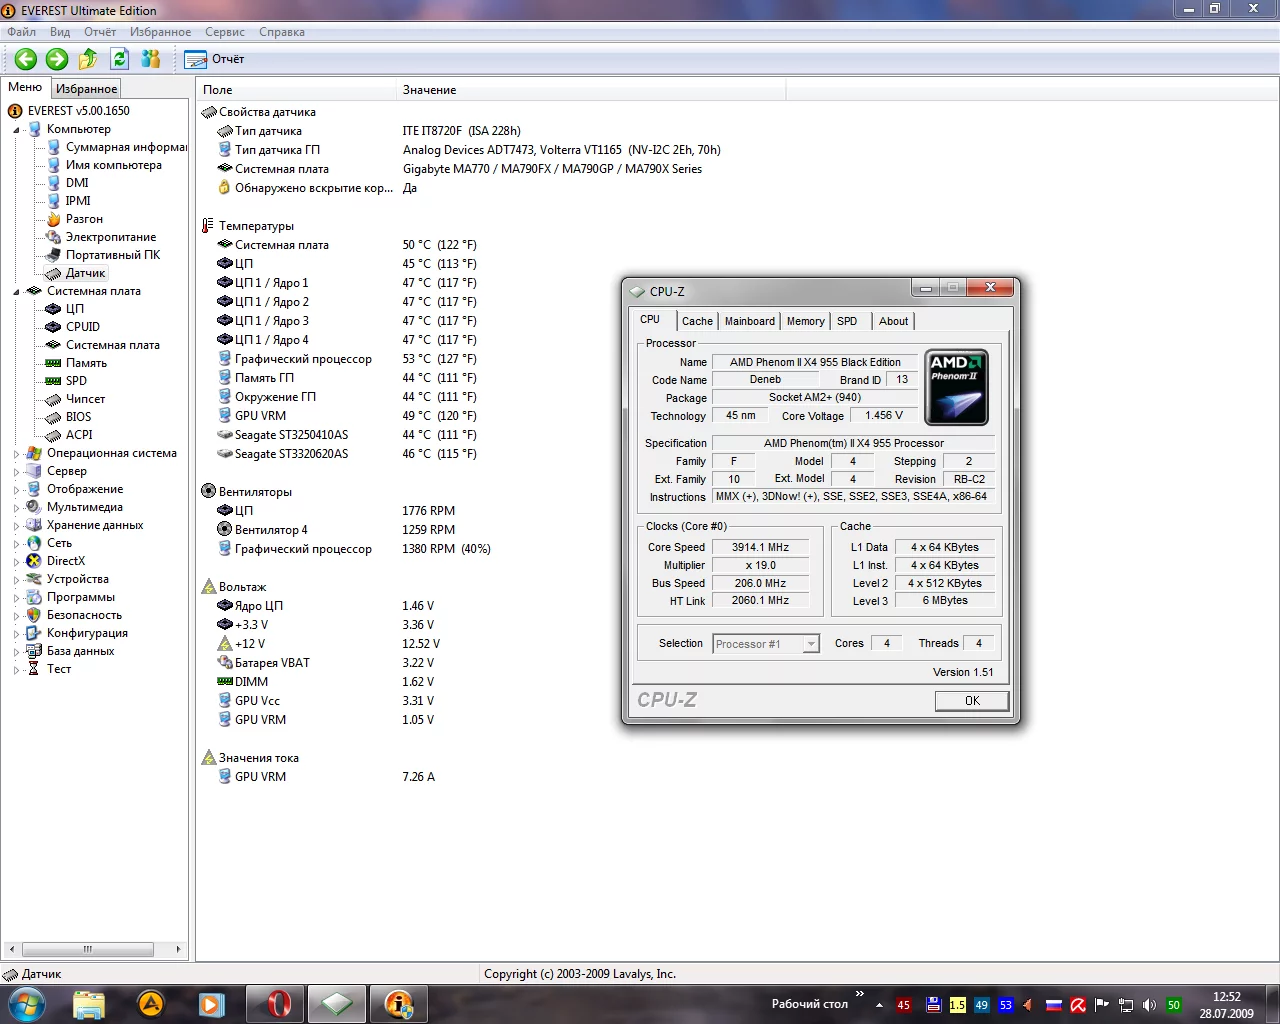Screen dimensions: 1280x1024
Task: Switch to the Mainboard tab in CPU-Z
Action: pos(749,321)
